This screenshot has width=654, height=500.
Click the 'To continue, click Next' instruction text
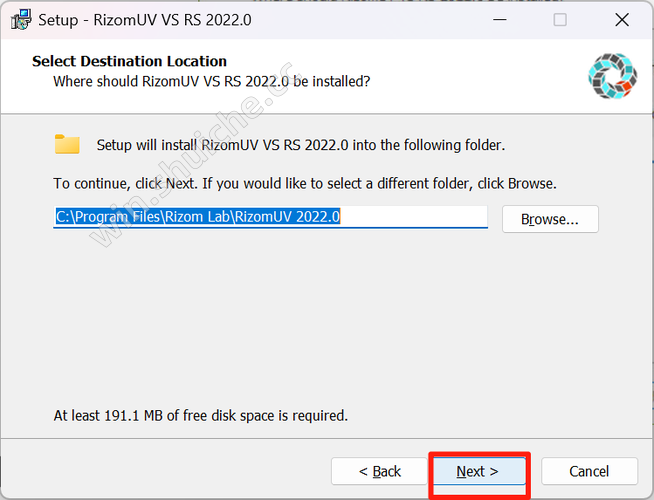[305, 183]
